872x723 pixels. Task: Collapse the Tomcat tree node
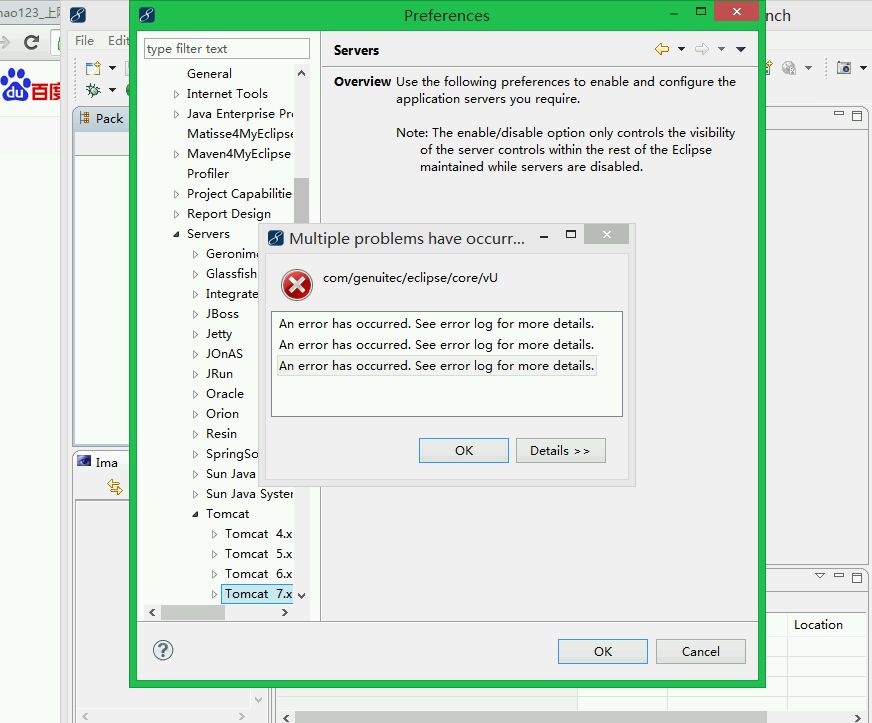[195, 514]
